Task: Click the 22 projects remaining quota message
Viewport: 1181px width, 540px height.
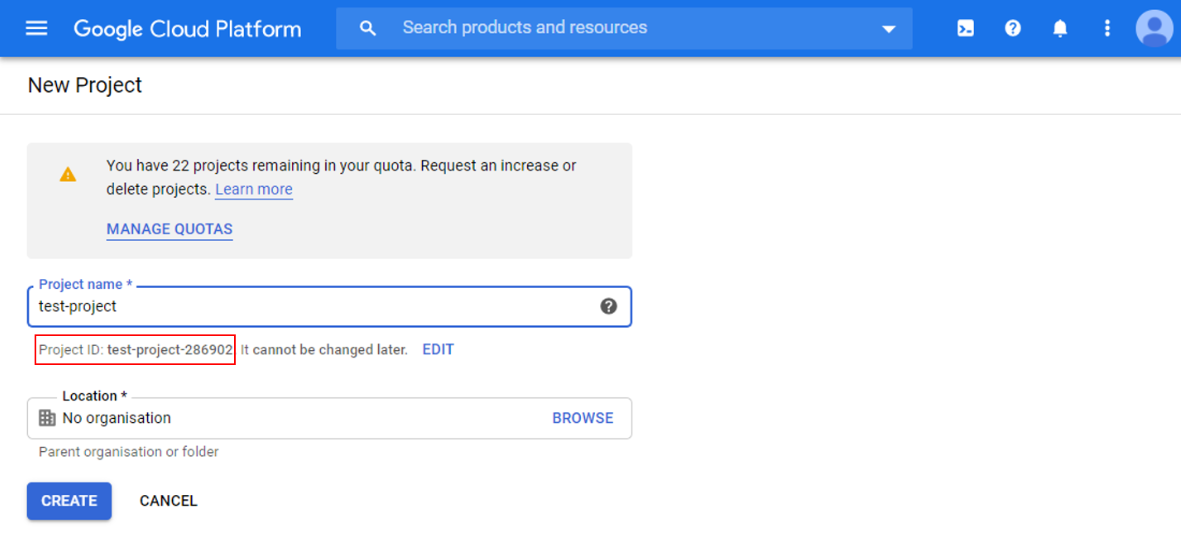Action: pos(342,177)
